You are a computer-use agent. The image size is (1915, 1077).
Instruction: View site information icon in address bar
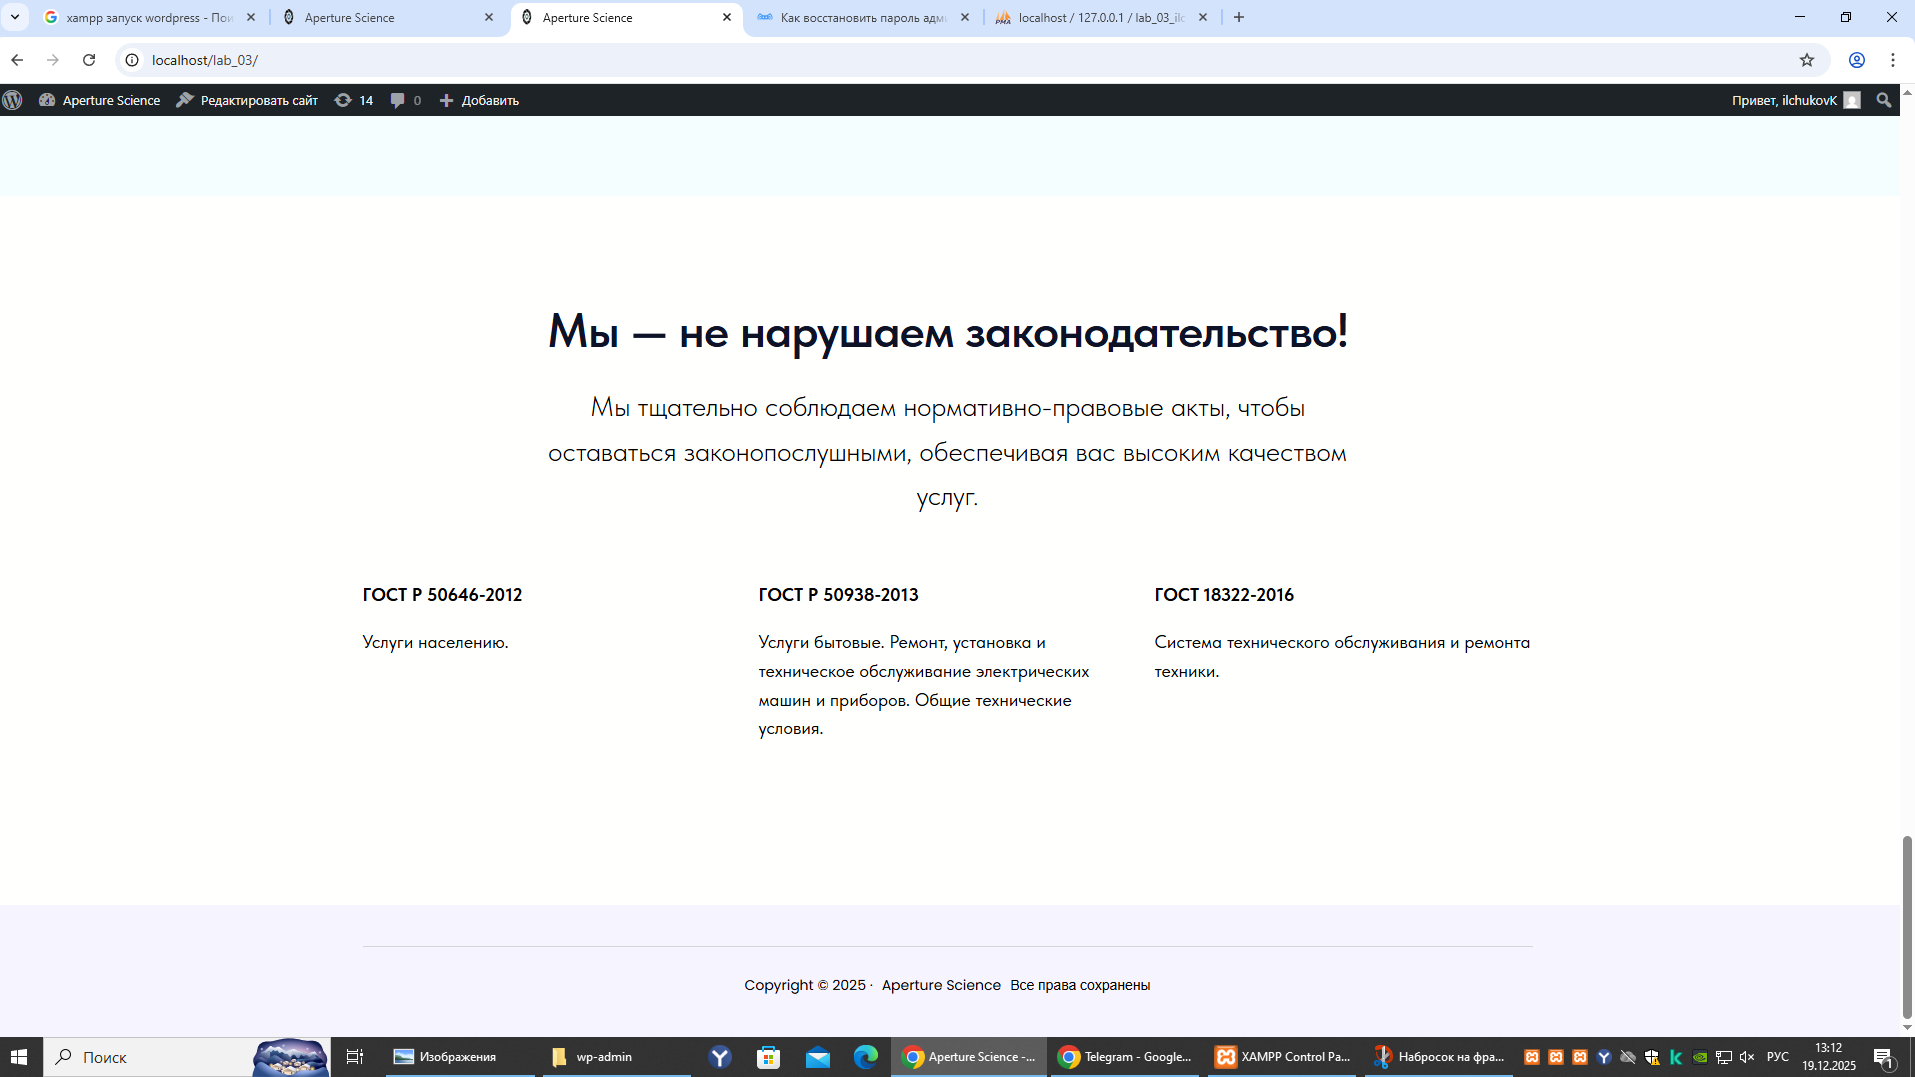132,60
